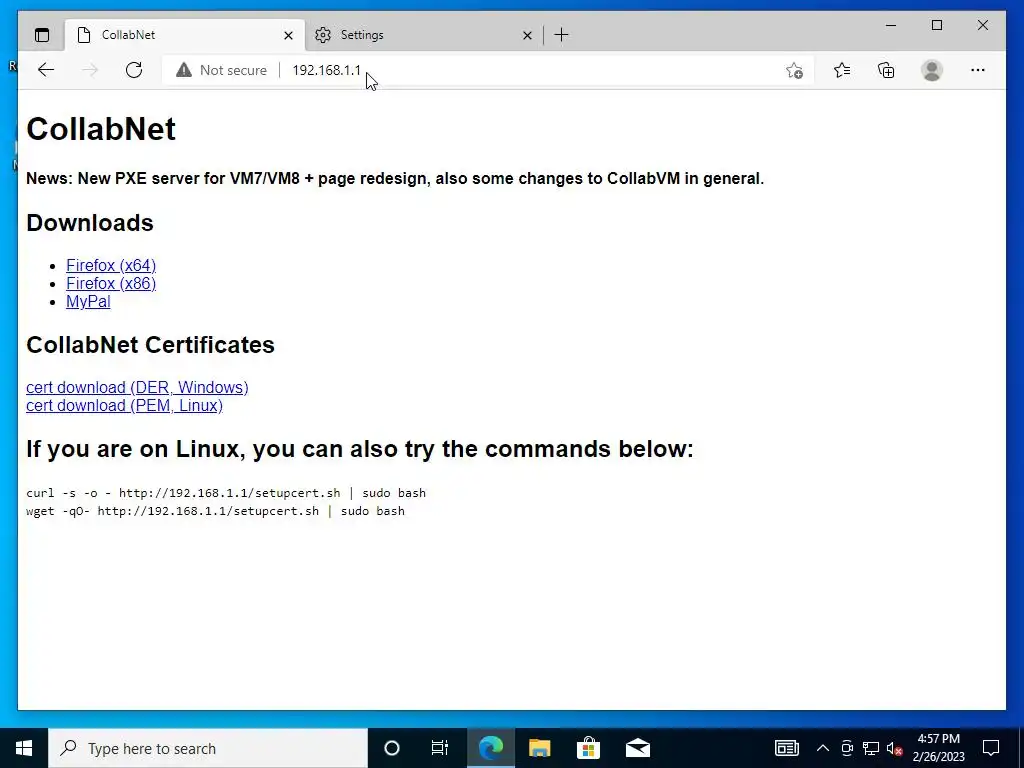Image resolution: width=1024 pixels, height=768 pixels.
Task: View the Not secure warning icon
Action: [184, 70]
